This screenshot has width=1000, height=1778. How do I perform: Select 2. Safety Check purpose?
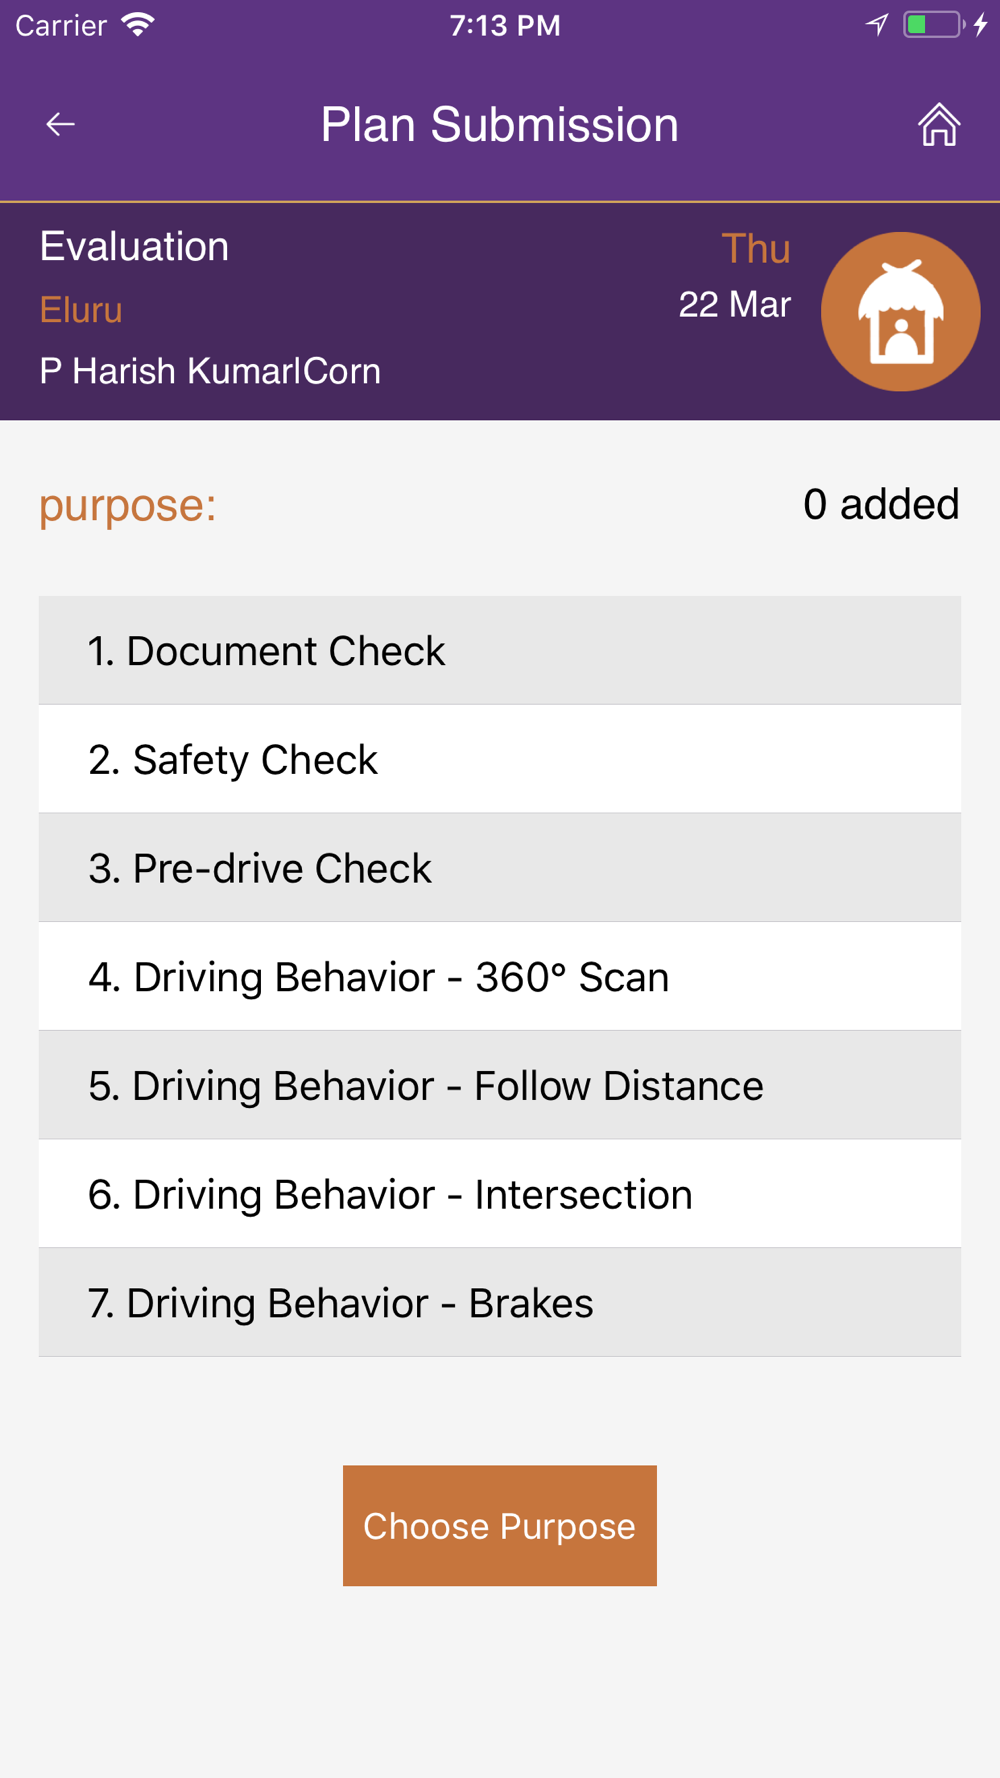coord(500,759)
